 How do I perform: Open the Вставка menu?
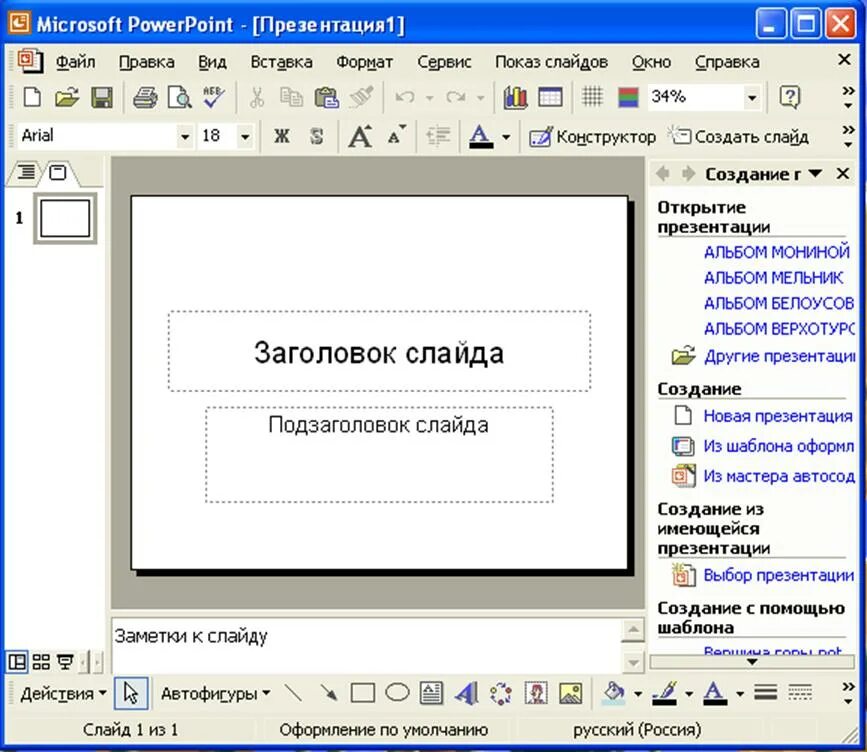point(281,62)
